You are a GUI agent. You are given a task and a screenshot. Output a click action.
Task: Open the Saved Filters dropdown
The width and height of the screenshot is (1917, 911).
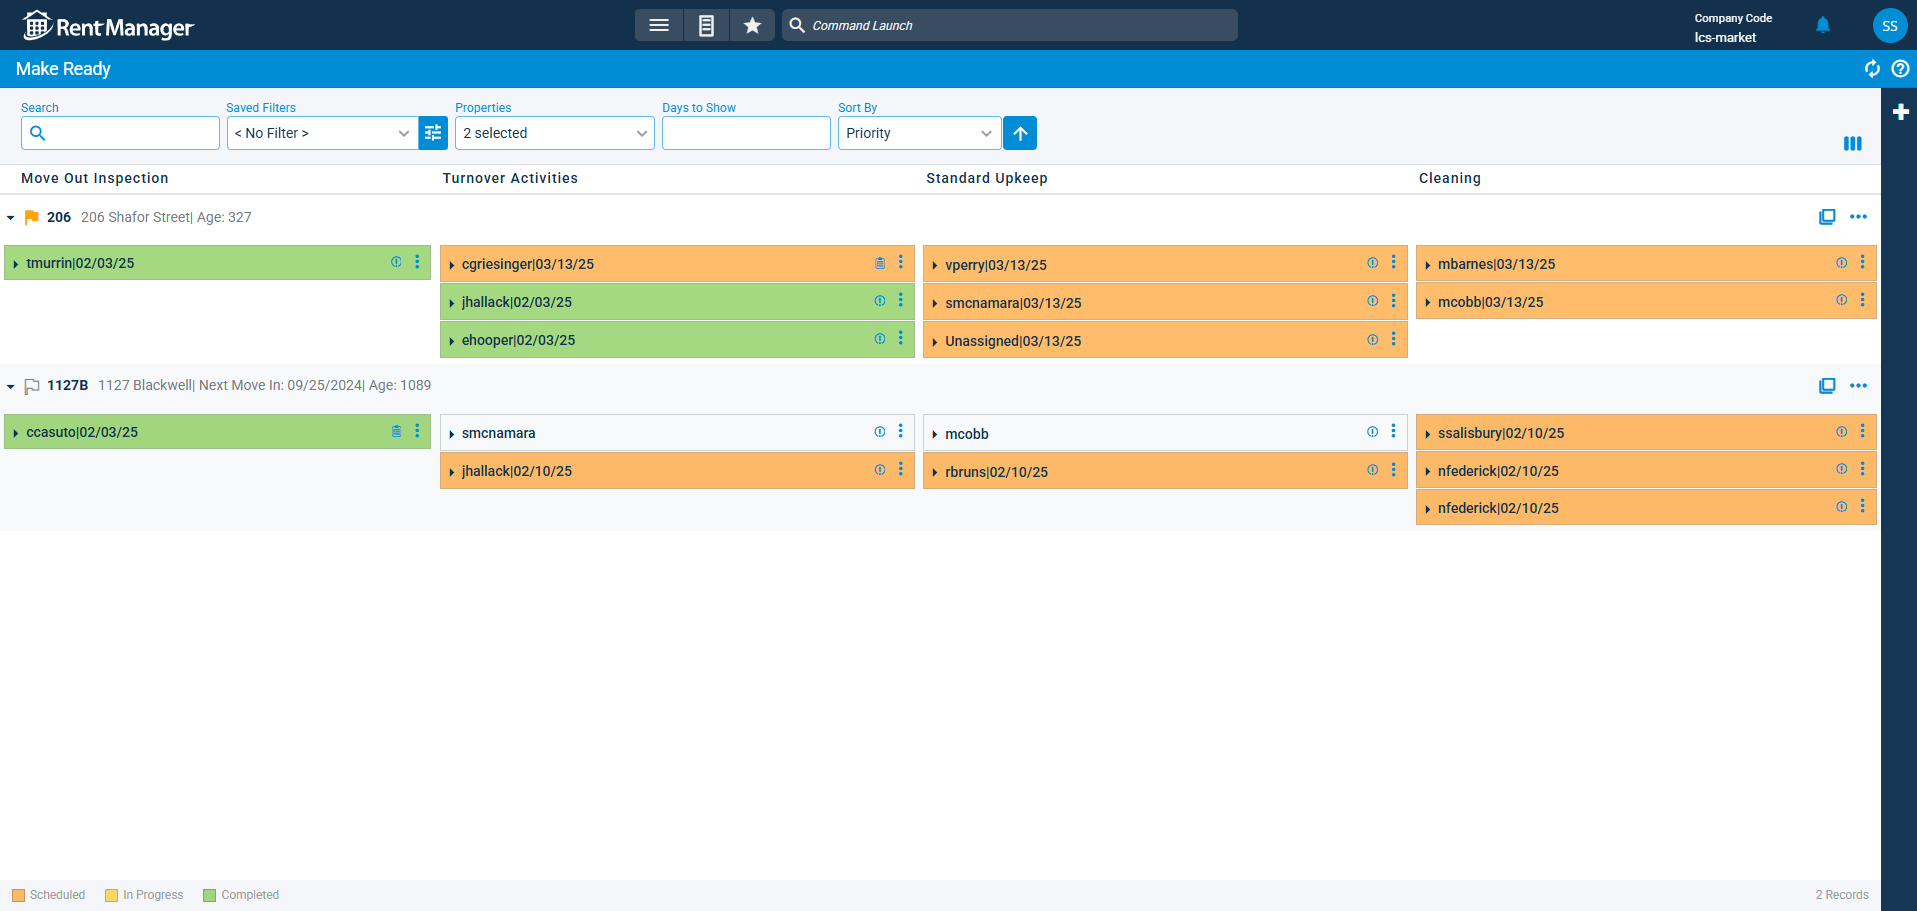[322, 133]
